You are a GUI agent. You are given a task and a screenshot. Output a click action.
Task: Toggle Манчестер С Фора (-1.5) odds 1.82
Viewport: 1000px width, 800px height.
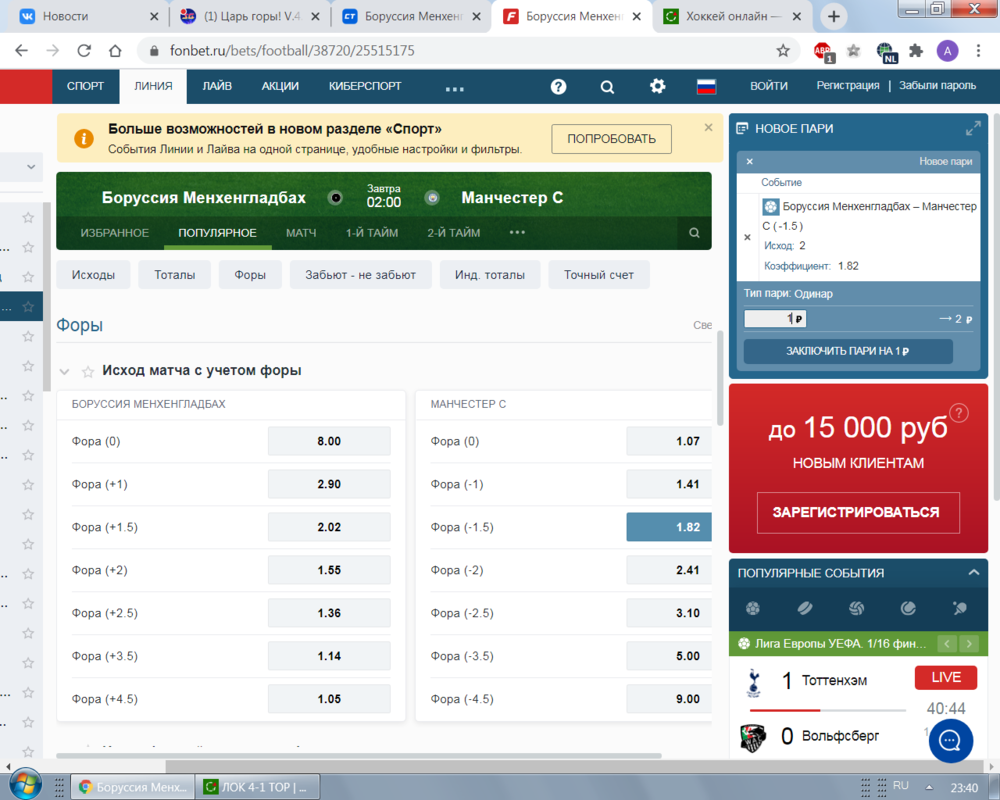pos(668,527)
